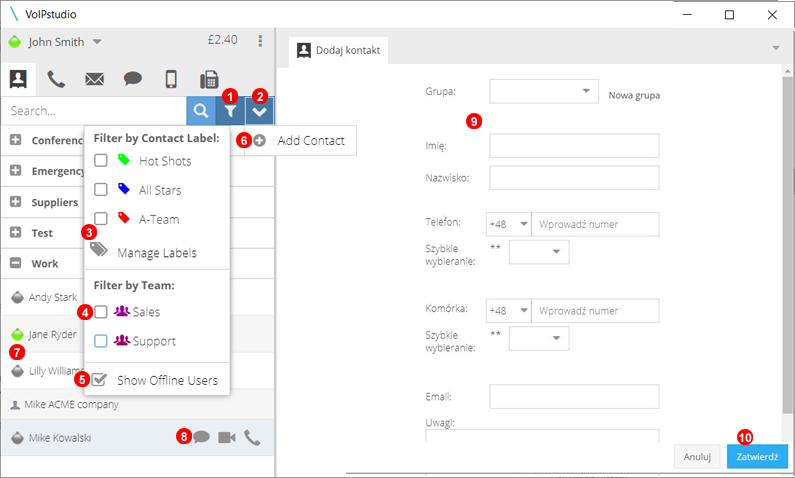This screenshot has width=795, height=478.
Task: Click the VoIPstudio app logo
Action: 14,14
